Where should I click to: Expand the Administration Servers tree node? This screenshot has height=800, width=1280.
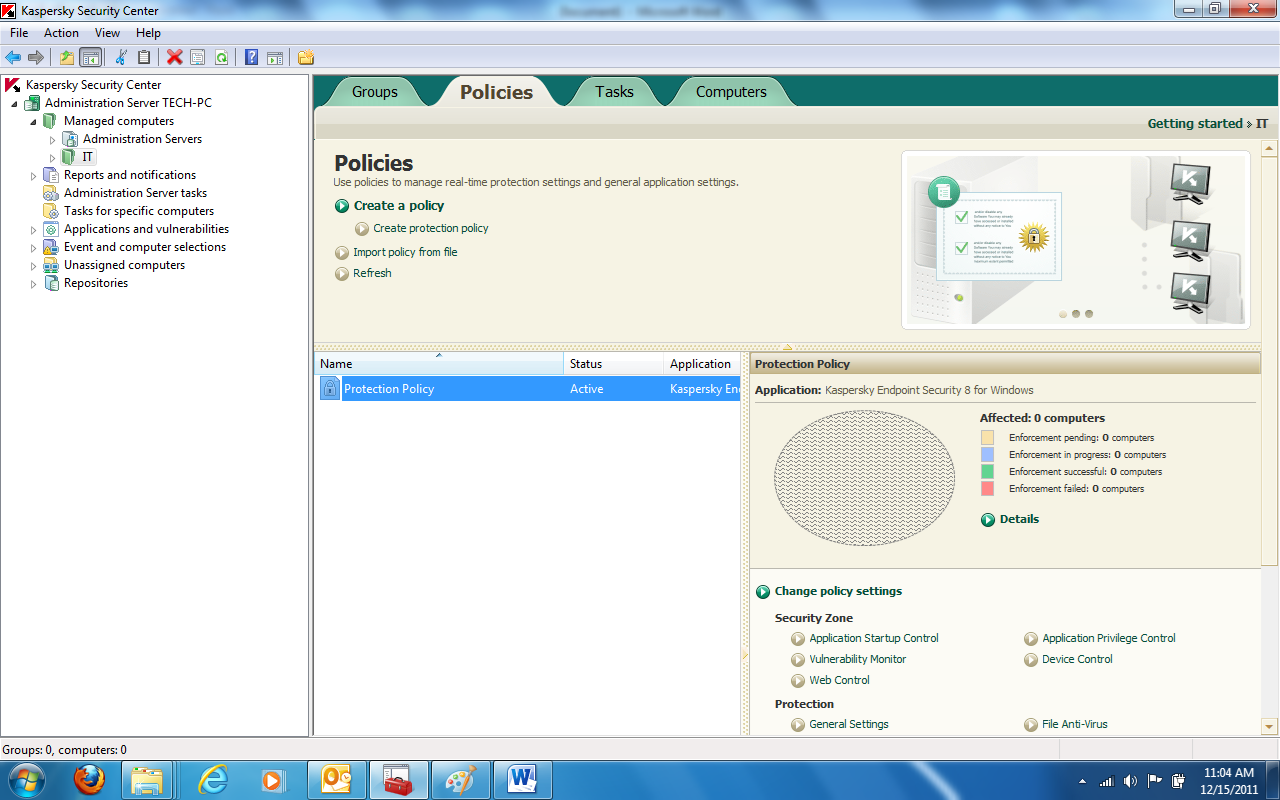[53, 140]
